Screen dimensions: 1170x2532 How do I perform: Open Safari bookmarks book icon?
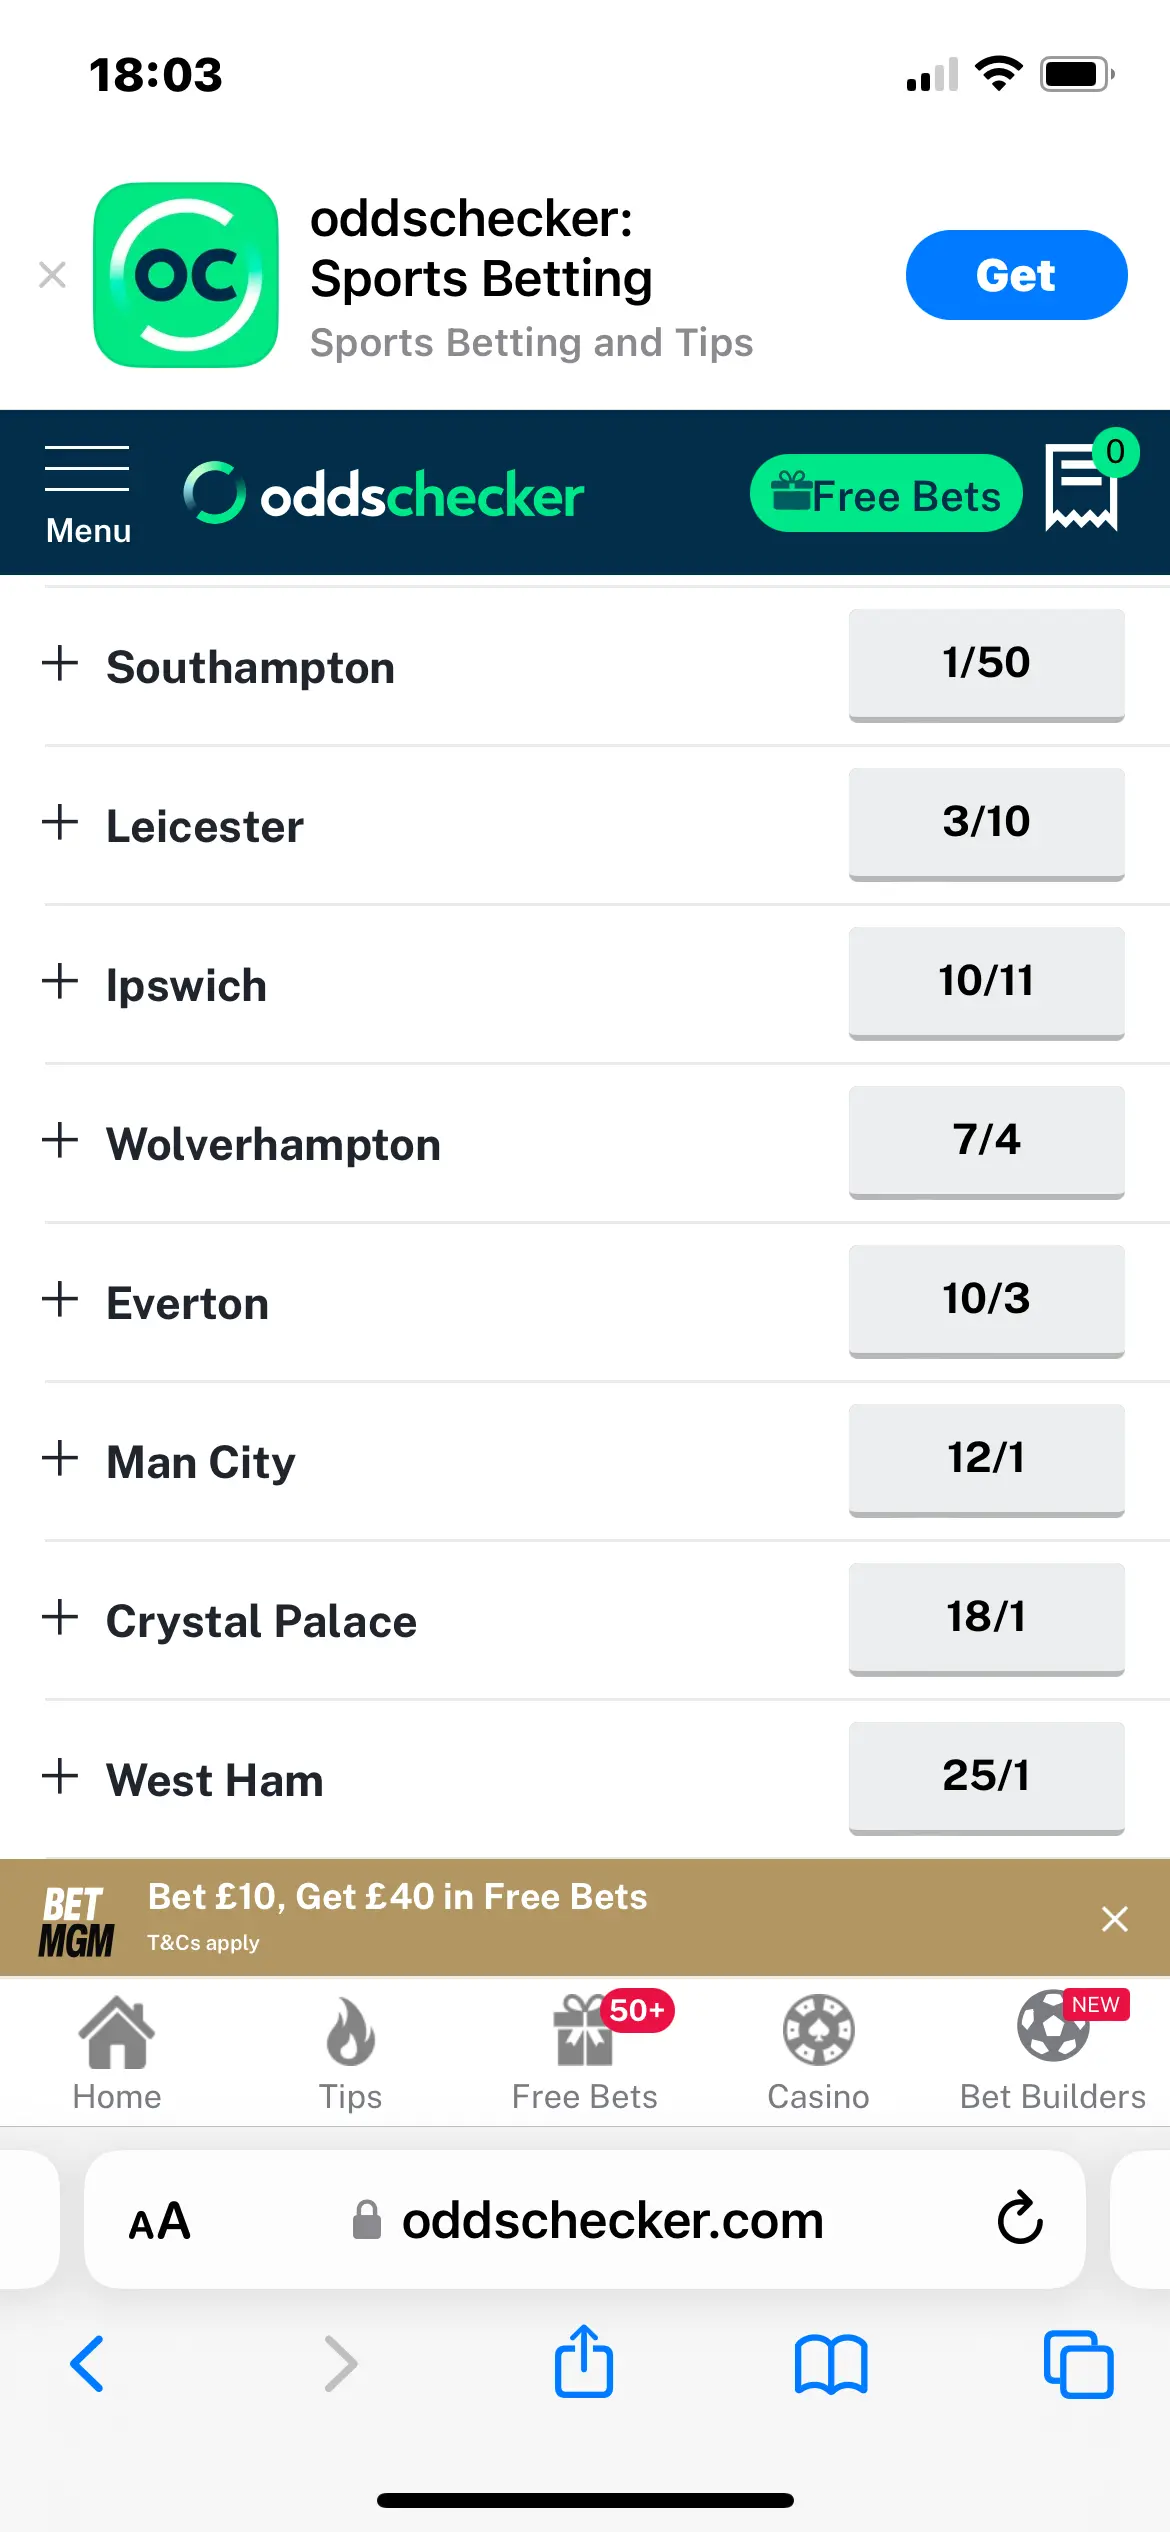(x=831, y=2364)
